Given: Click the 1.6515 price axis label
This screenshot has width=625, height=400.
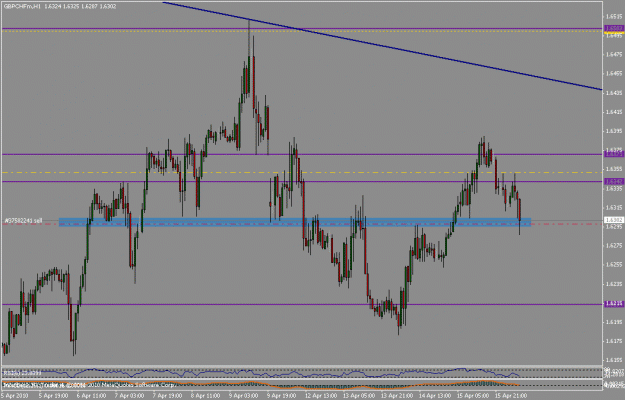Looking at the screenshot, I should pos(612,16).
